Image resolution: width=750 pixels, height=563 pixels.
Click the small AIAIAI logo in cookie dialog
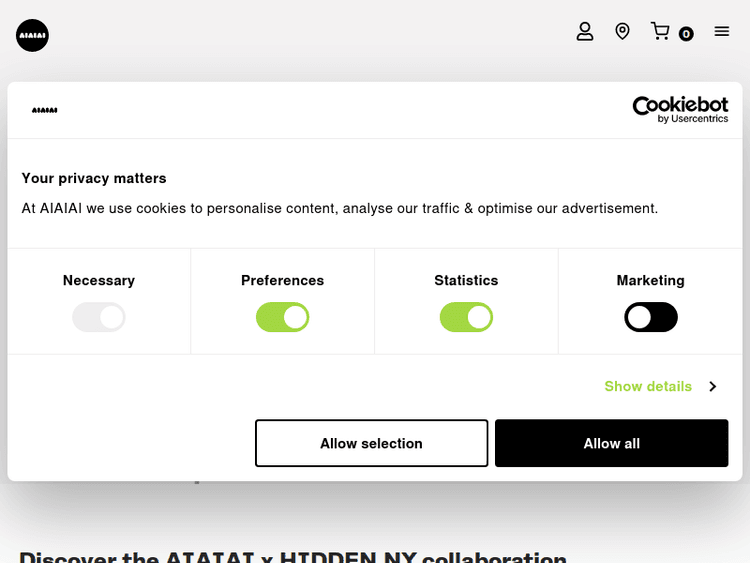tap(45, 110)
